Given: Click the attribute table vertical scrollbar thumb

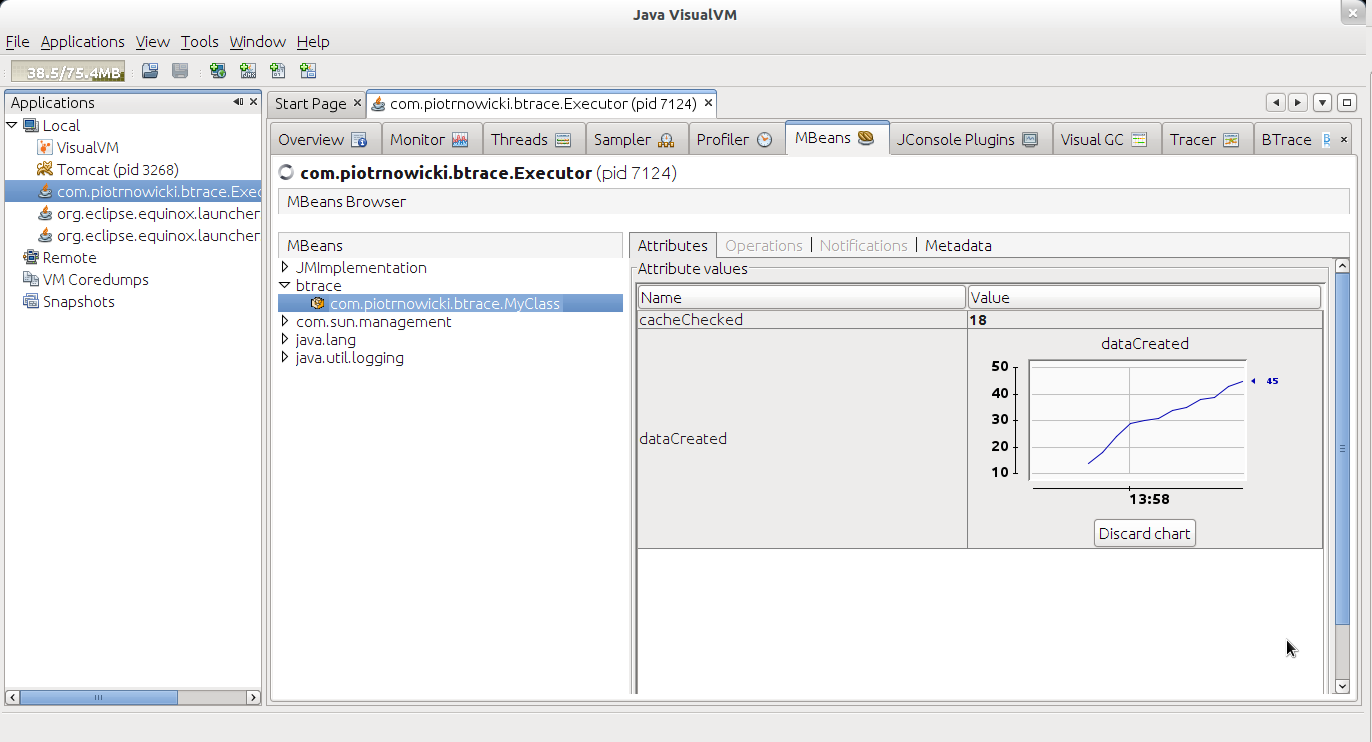Looking at the screenshot, I should pyautogui.click(x=1342, y=448).
